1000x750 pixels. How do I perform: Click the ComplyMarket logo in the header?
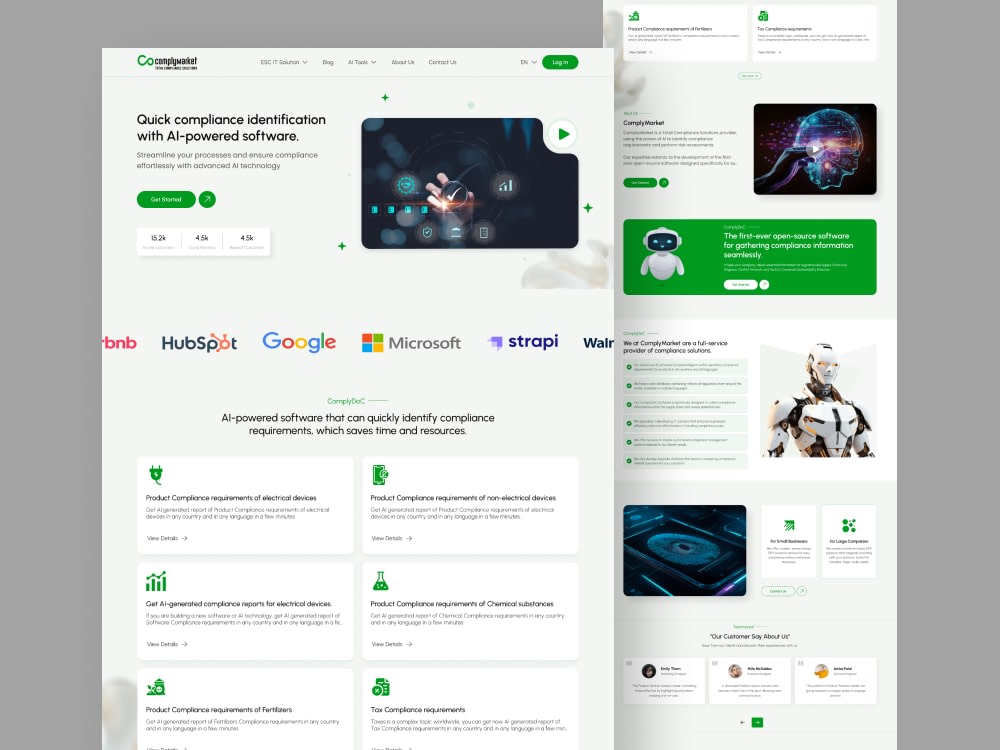click(x=167, y=62)
